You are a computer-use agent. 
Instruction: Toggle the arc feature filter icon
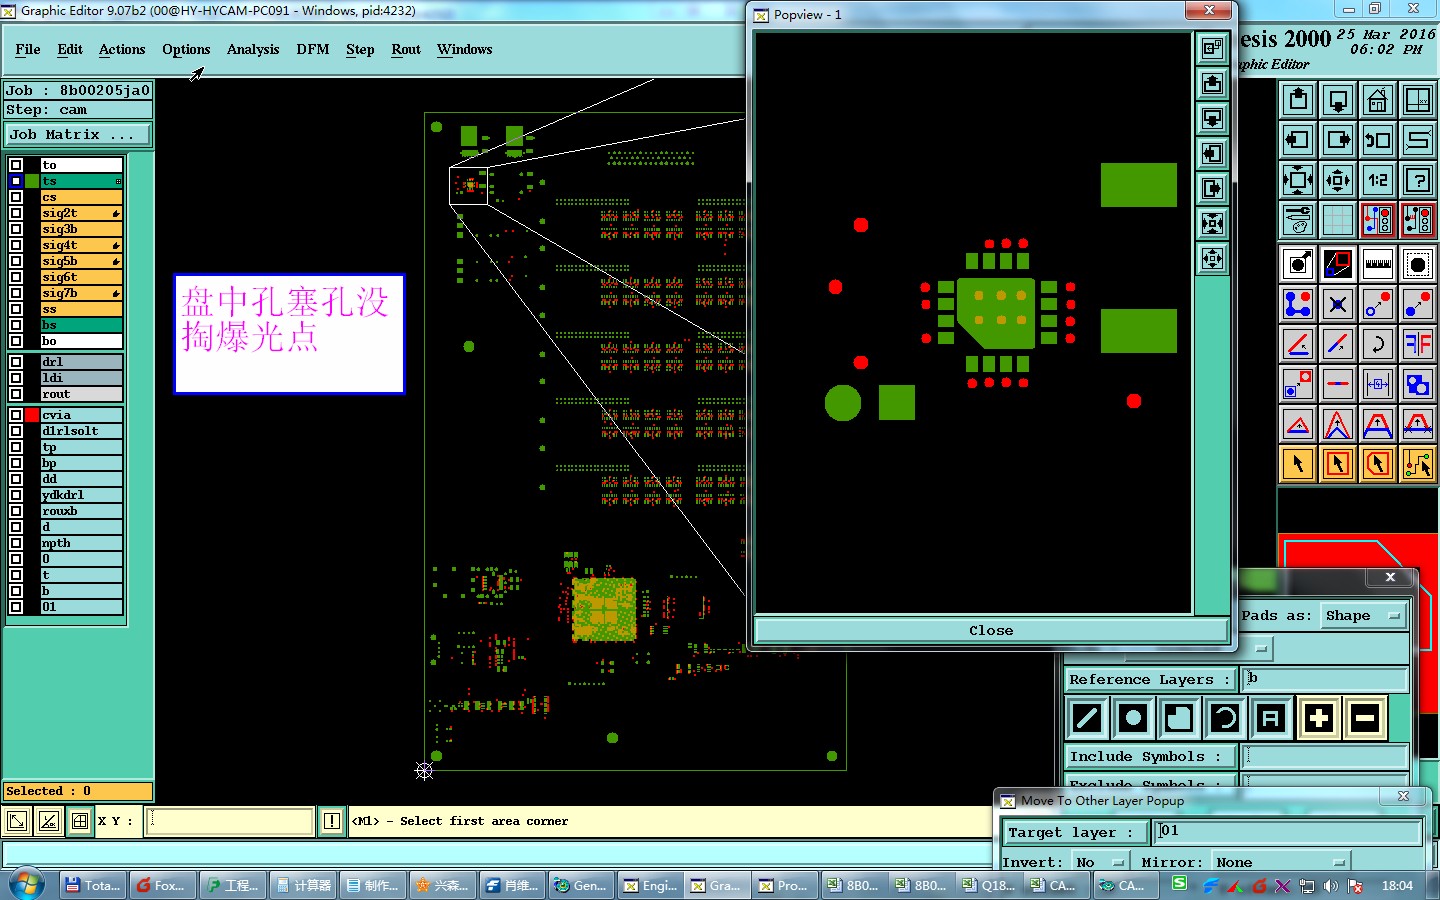coord(1225,718)
